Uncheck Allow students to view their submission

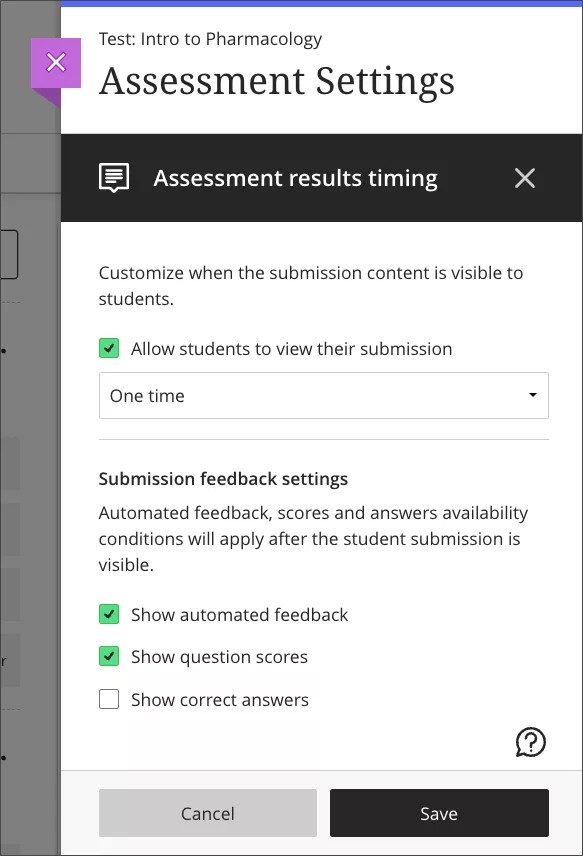(x=109, y=349)
